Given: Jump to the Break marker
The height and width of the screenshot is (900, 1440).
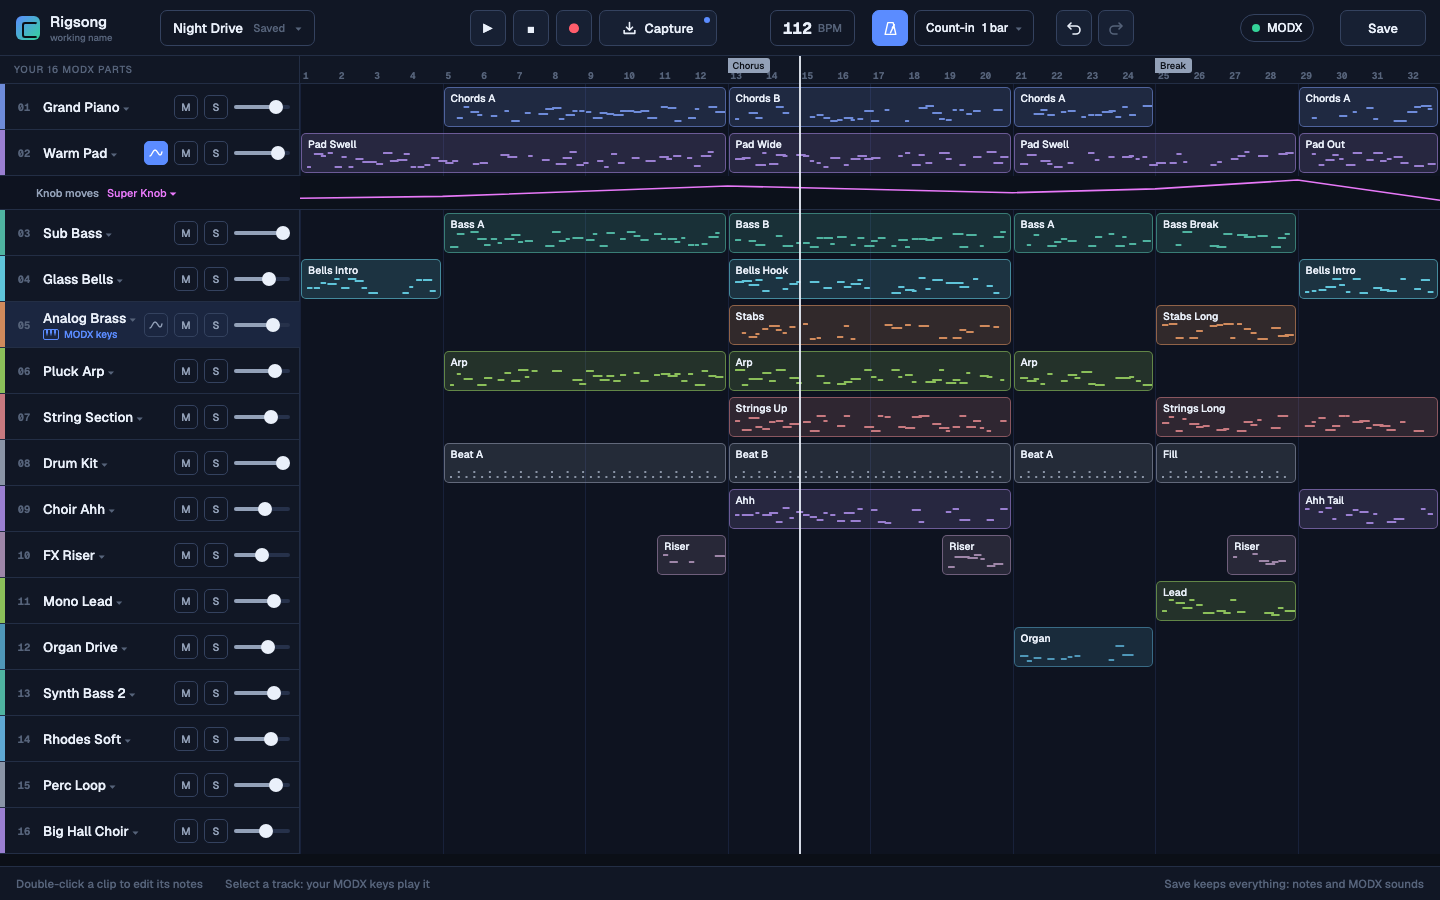Looking at the screenshot, I should tap(1173, 65).
